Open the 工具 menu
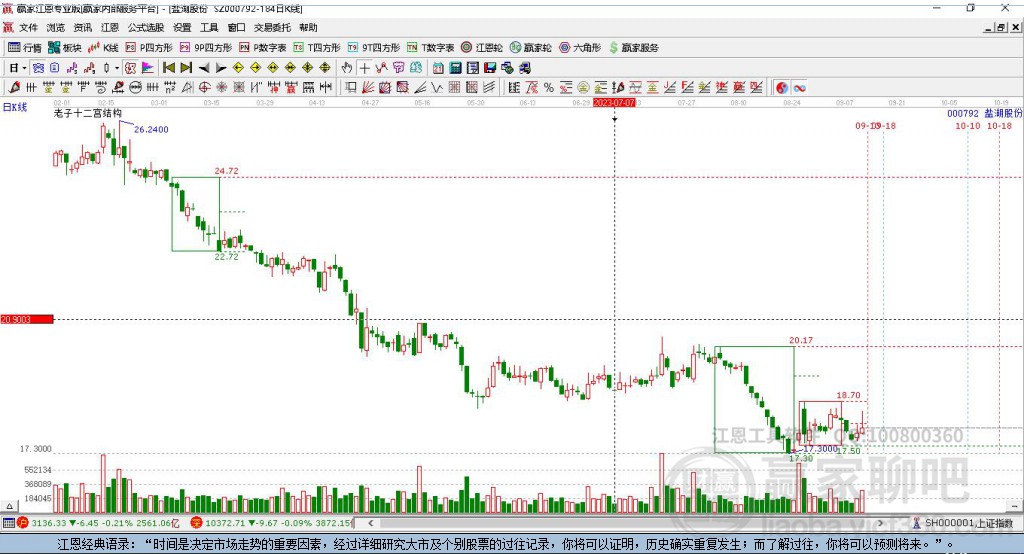The height and width of the screenshot is (554, 1024). [209, 27]
